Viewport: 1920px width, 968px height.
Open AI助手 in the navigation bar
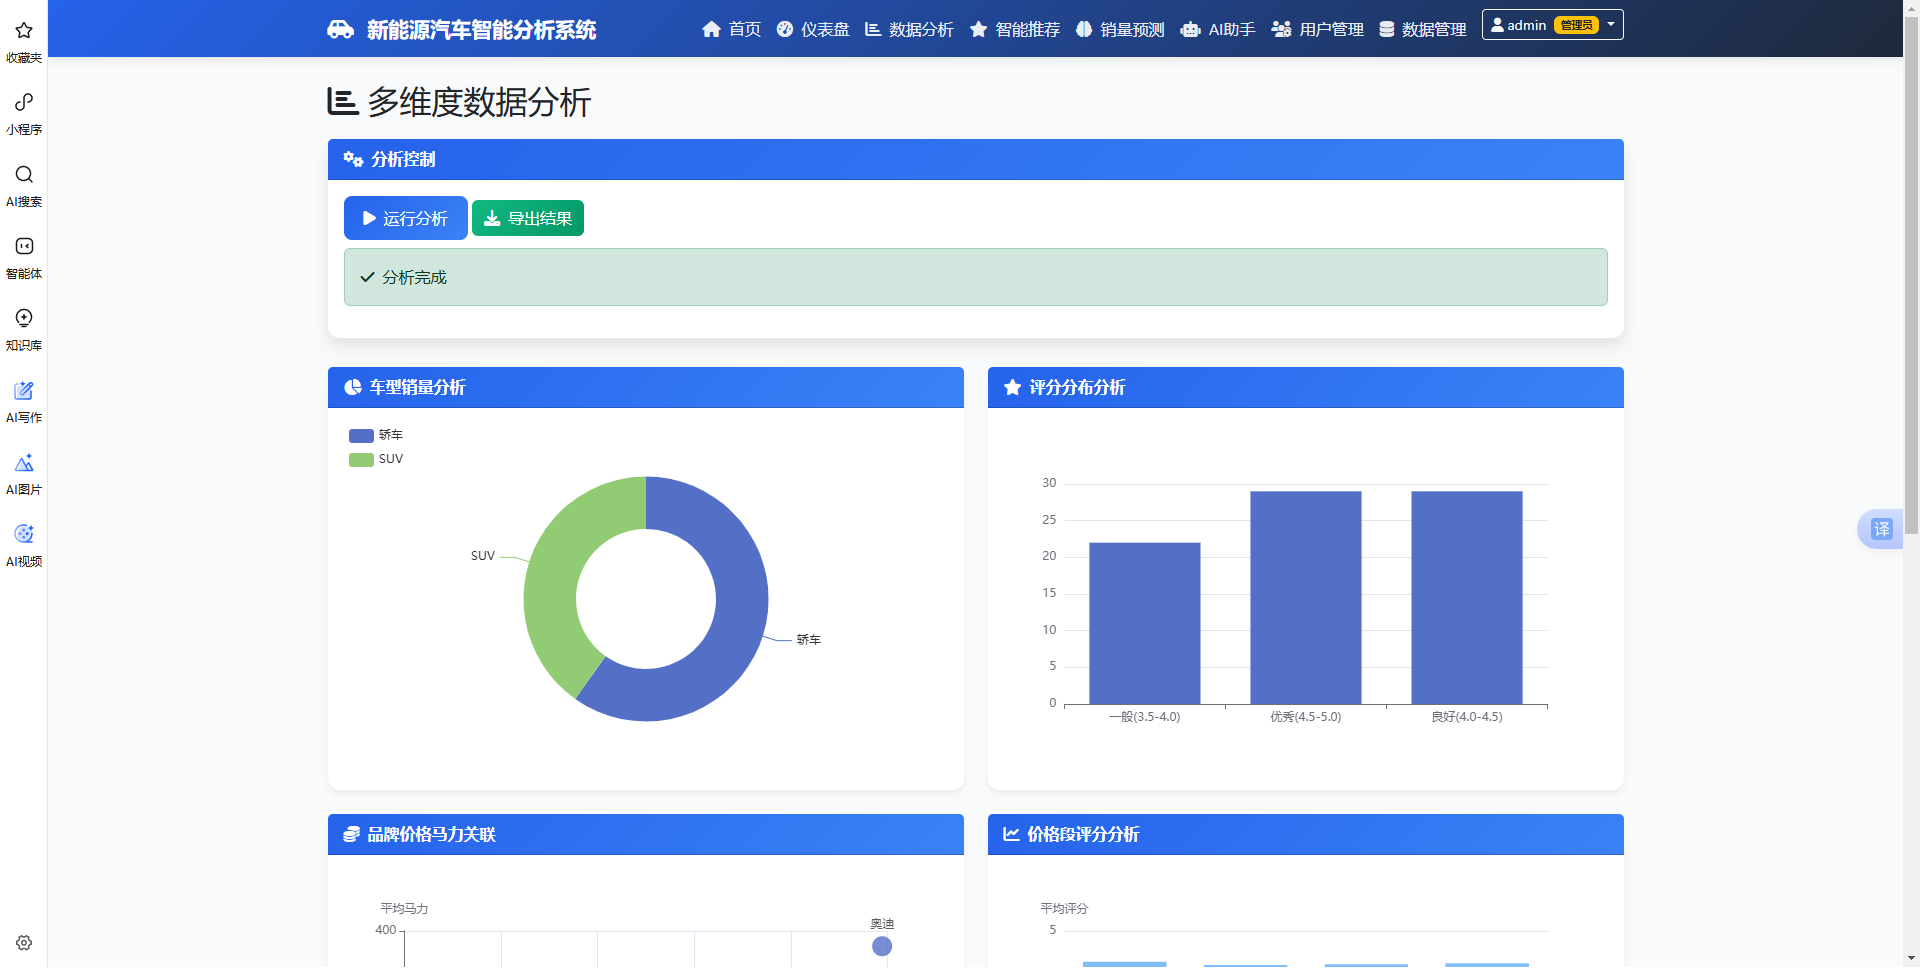1218,30
